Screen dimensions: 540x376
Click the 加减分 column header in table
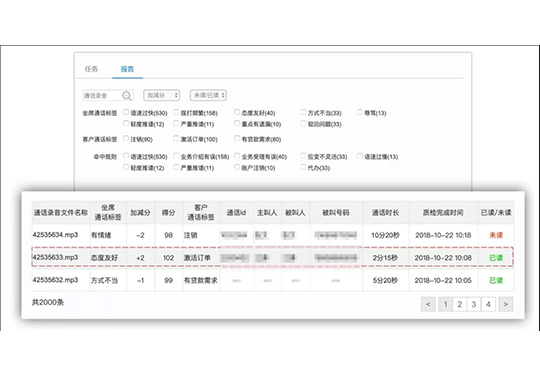click(140, 212)
